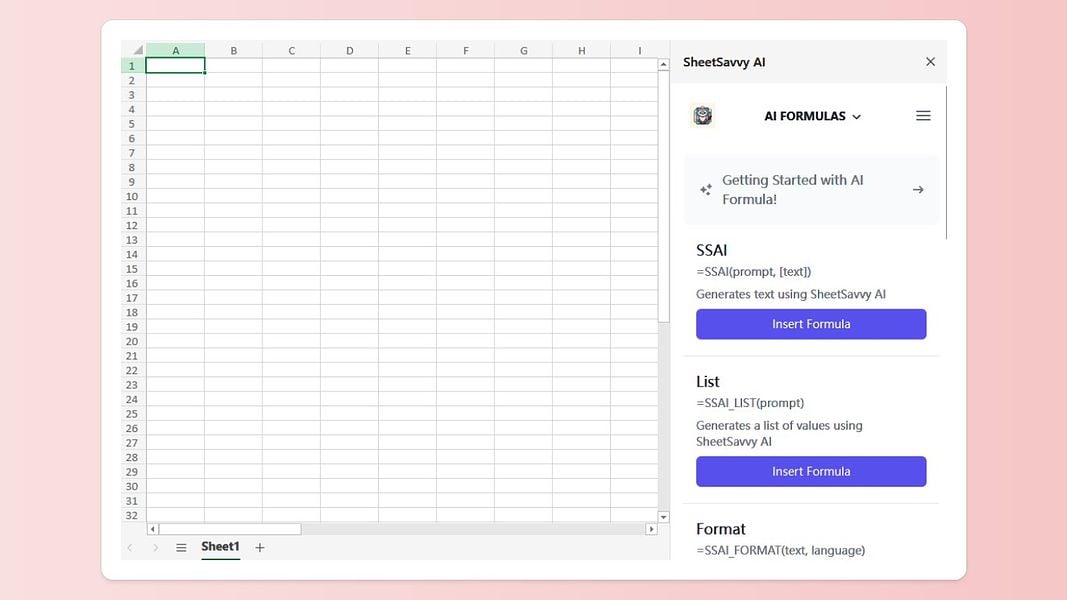Click the vertical scrollbar up arrow
The image size is (1067, 600).
coord(663,64)
